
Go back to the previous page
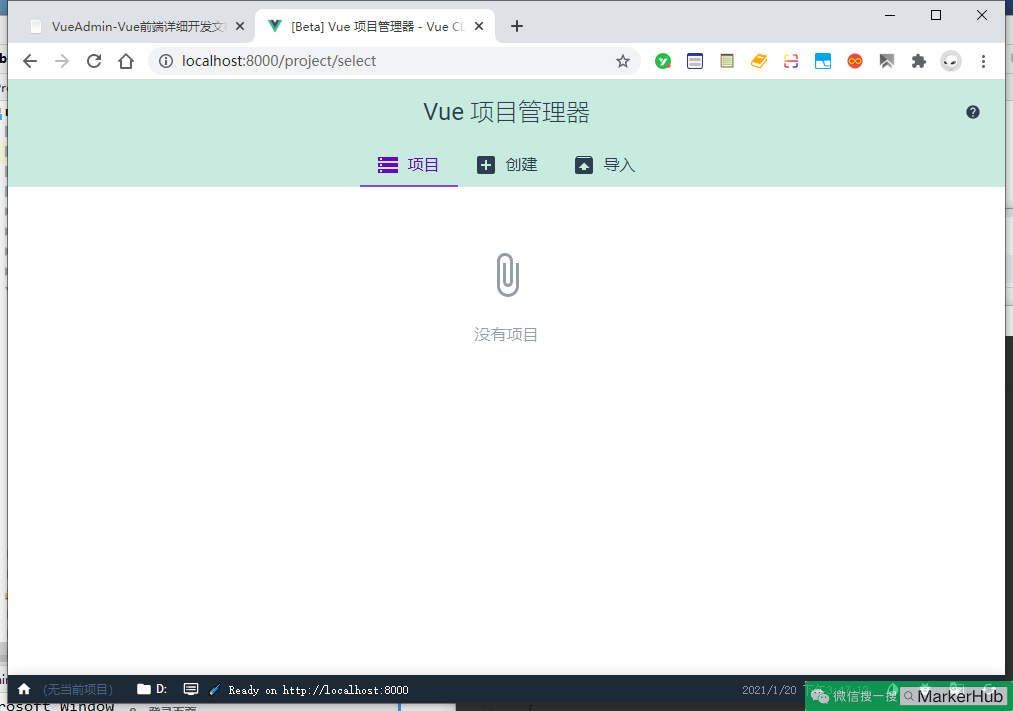pos(30,61)
